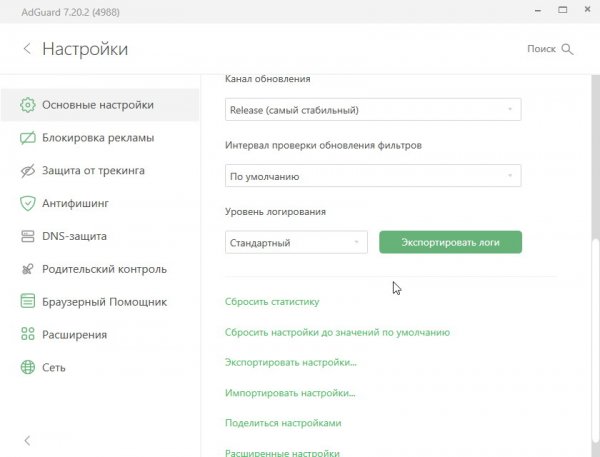Open Расширенные настройки link
The image size is (600, 457).
(282, 453)
